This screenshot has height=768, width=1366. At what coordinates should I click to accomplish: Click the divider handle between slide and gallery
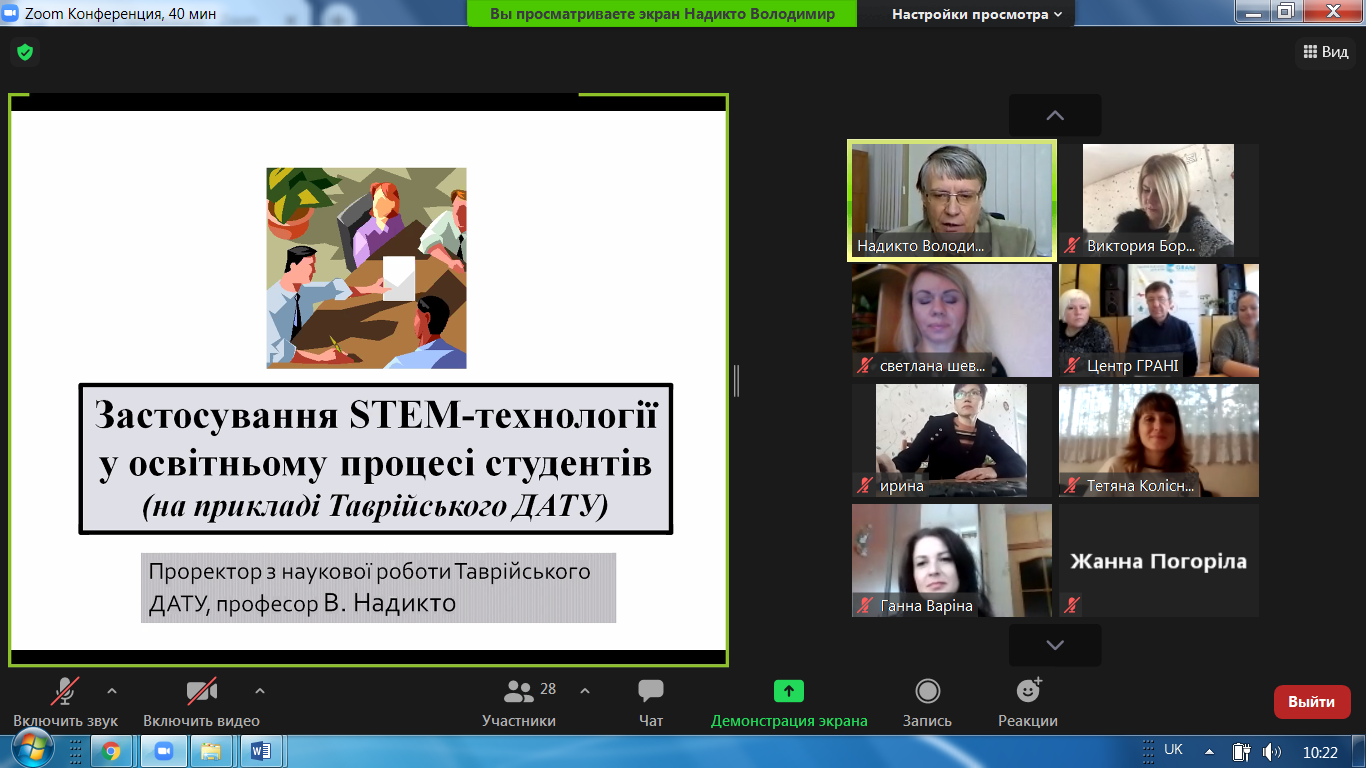(x=737, y=381)
